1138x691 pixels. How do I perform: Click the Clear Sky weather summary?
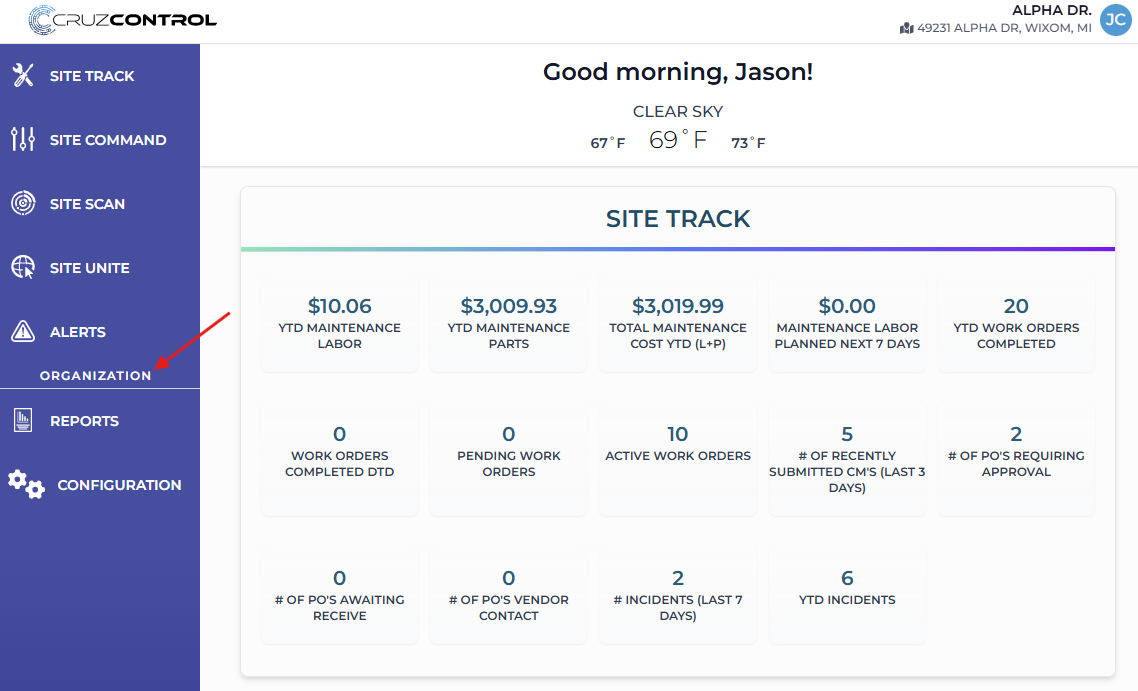tap(678, 112)
